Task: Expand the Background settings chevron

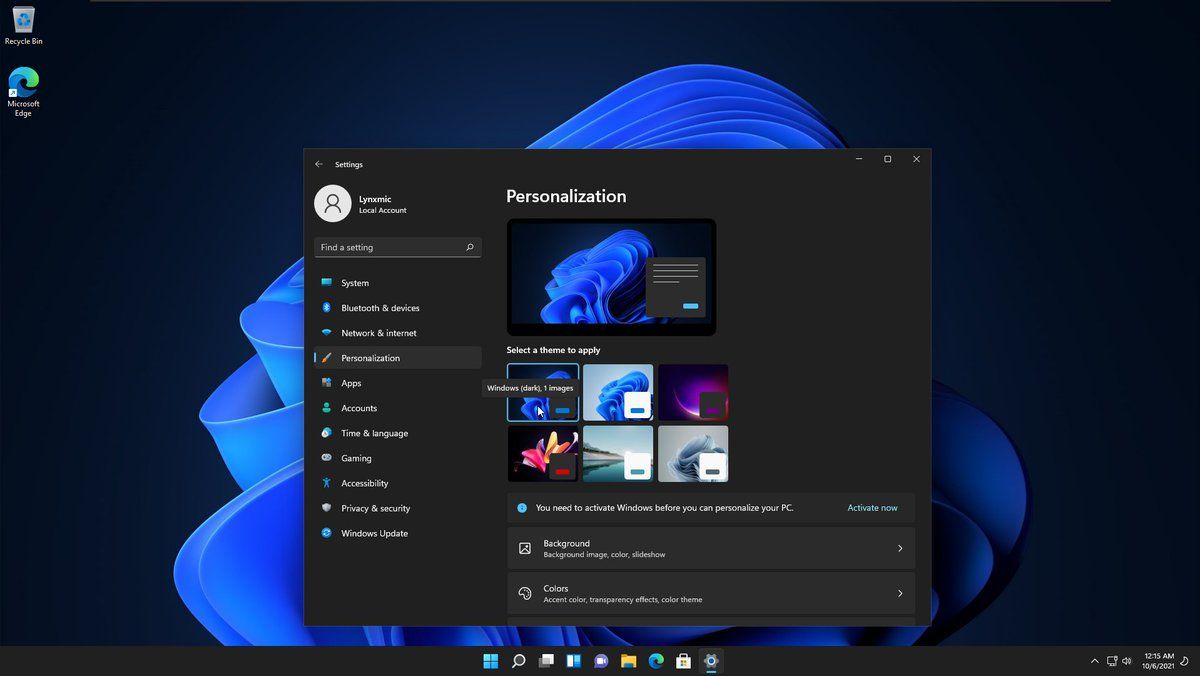Action: pyautogui.click(x=899, y=548)
